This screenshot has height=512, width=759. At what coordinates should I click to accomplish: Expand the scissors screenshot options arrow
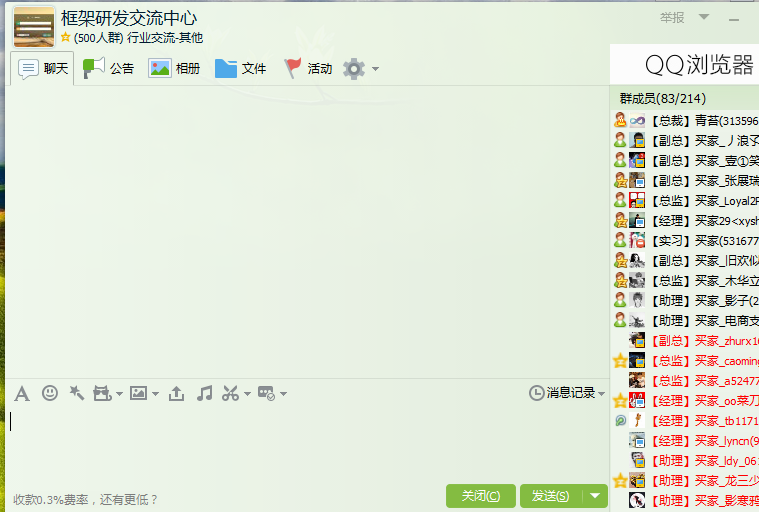pos(247,394)
